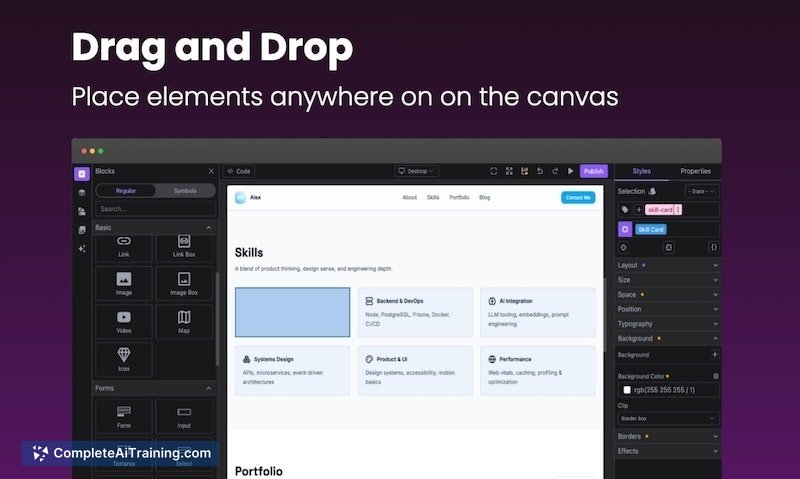The height and width of the screenshot is (479, 800).
Task: Switch block list to Symbols
Action: coord(185,190)
